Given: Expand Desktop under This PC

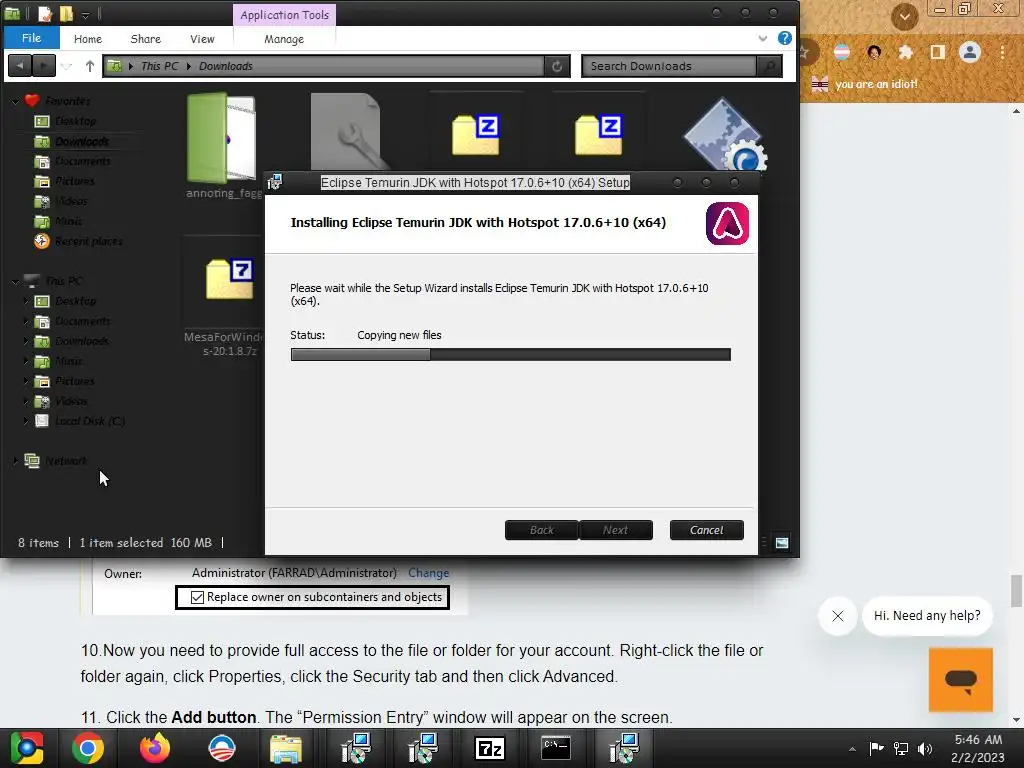Looking at the screenshot, I should [x=26, y=301].
